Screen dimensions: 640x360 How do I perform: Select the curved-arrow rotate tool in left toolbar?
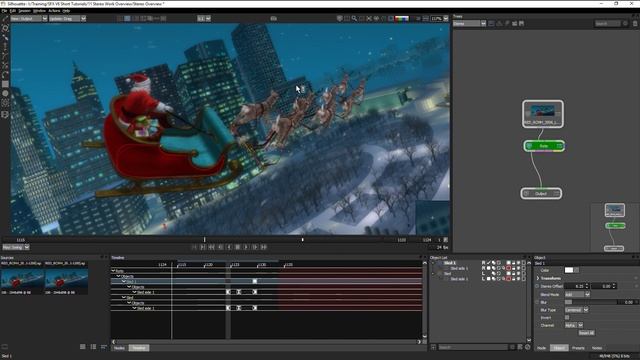[x=5, y=75]
